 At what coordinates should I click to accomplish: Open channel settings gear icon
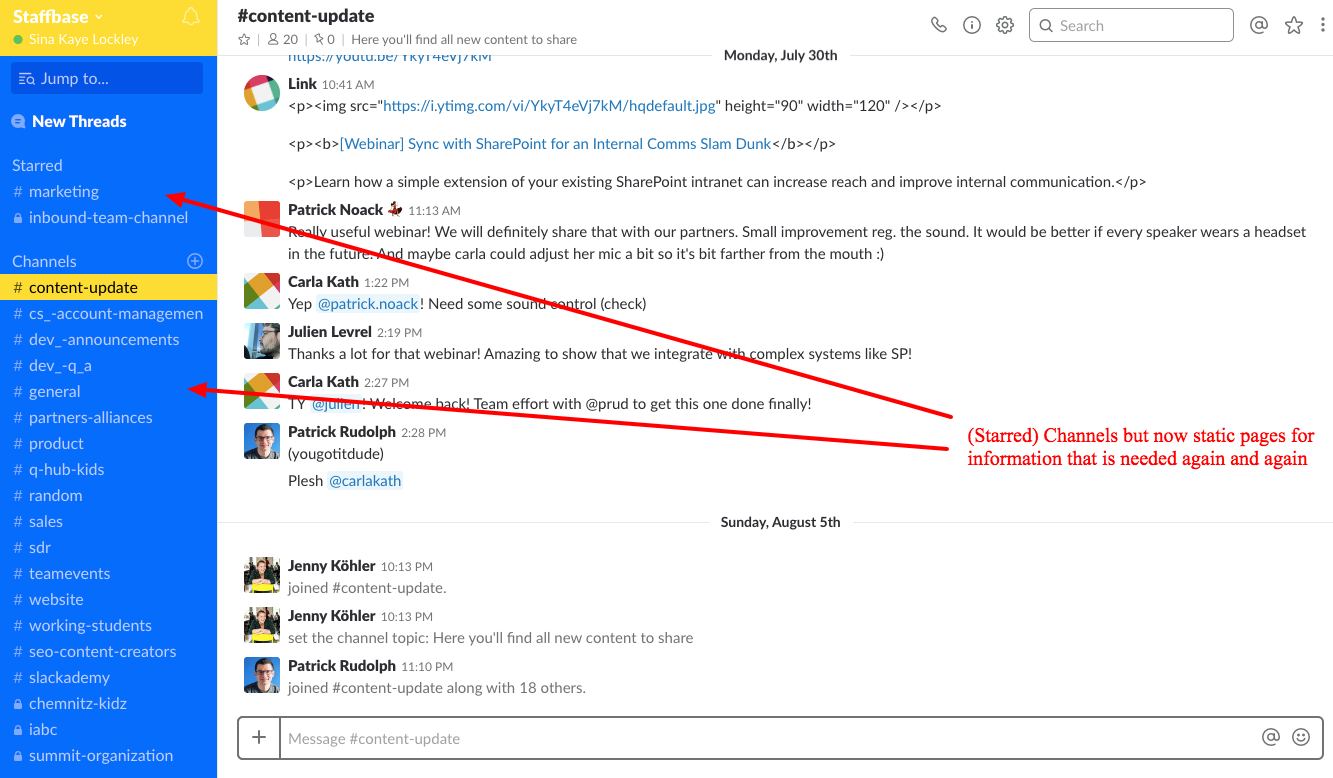[1005, 26]
